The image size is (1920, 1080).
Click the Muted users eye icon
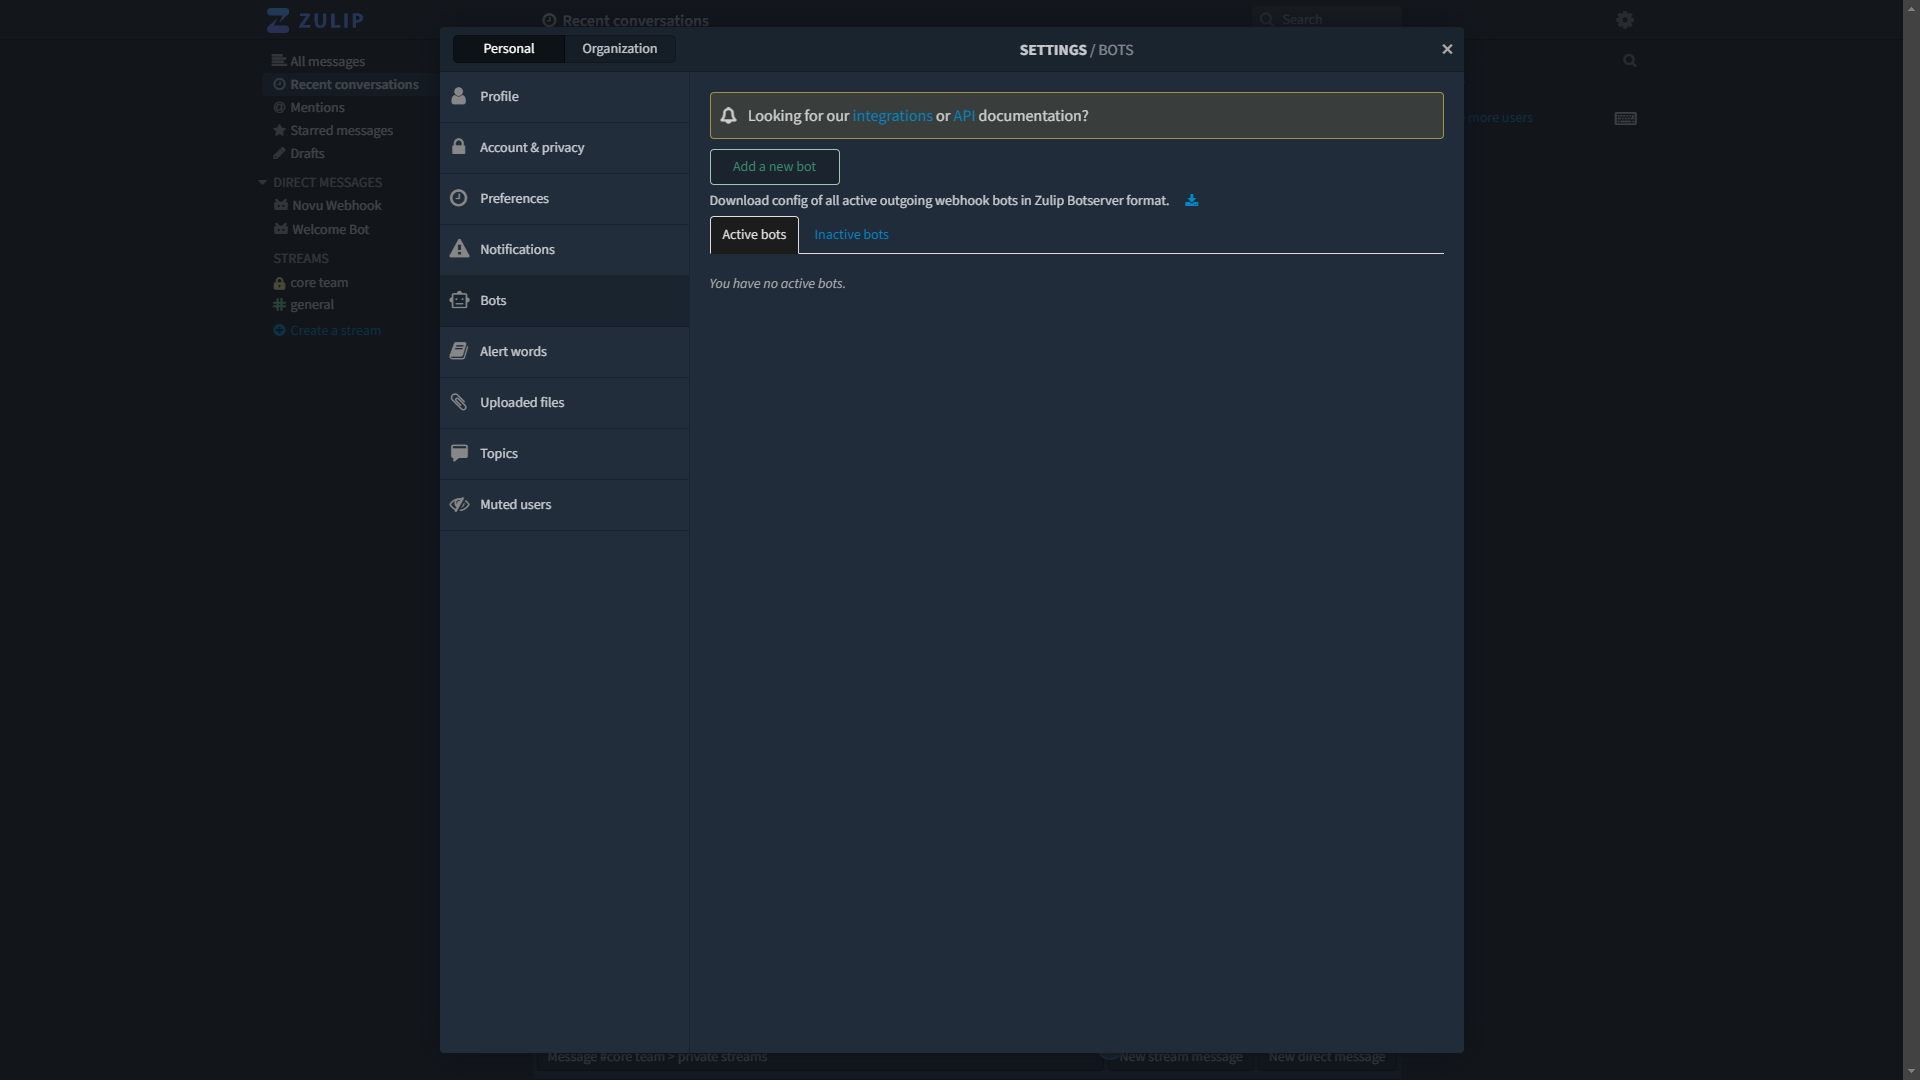pos(460,504)
